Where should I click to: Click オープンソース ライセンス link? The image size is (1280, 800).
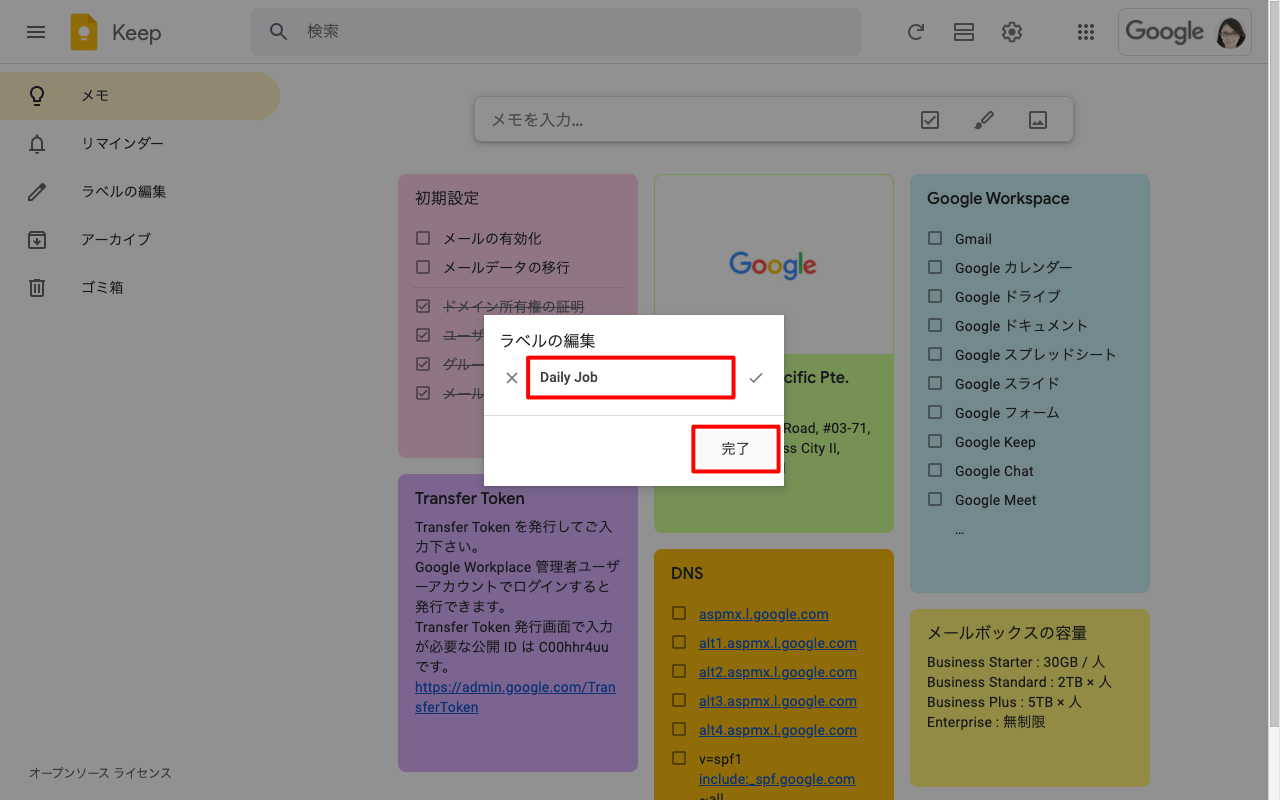tap(100, 773)
